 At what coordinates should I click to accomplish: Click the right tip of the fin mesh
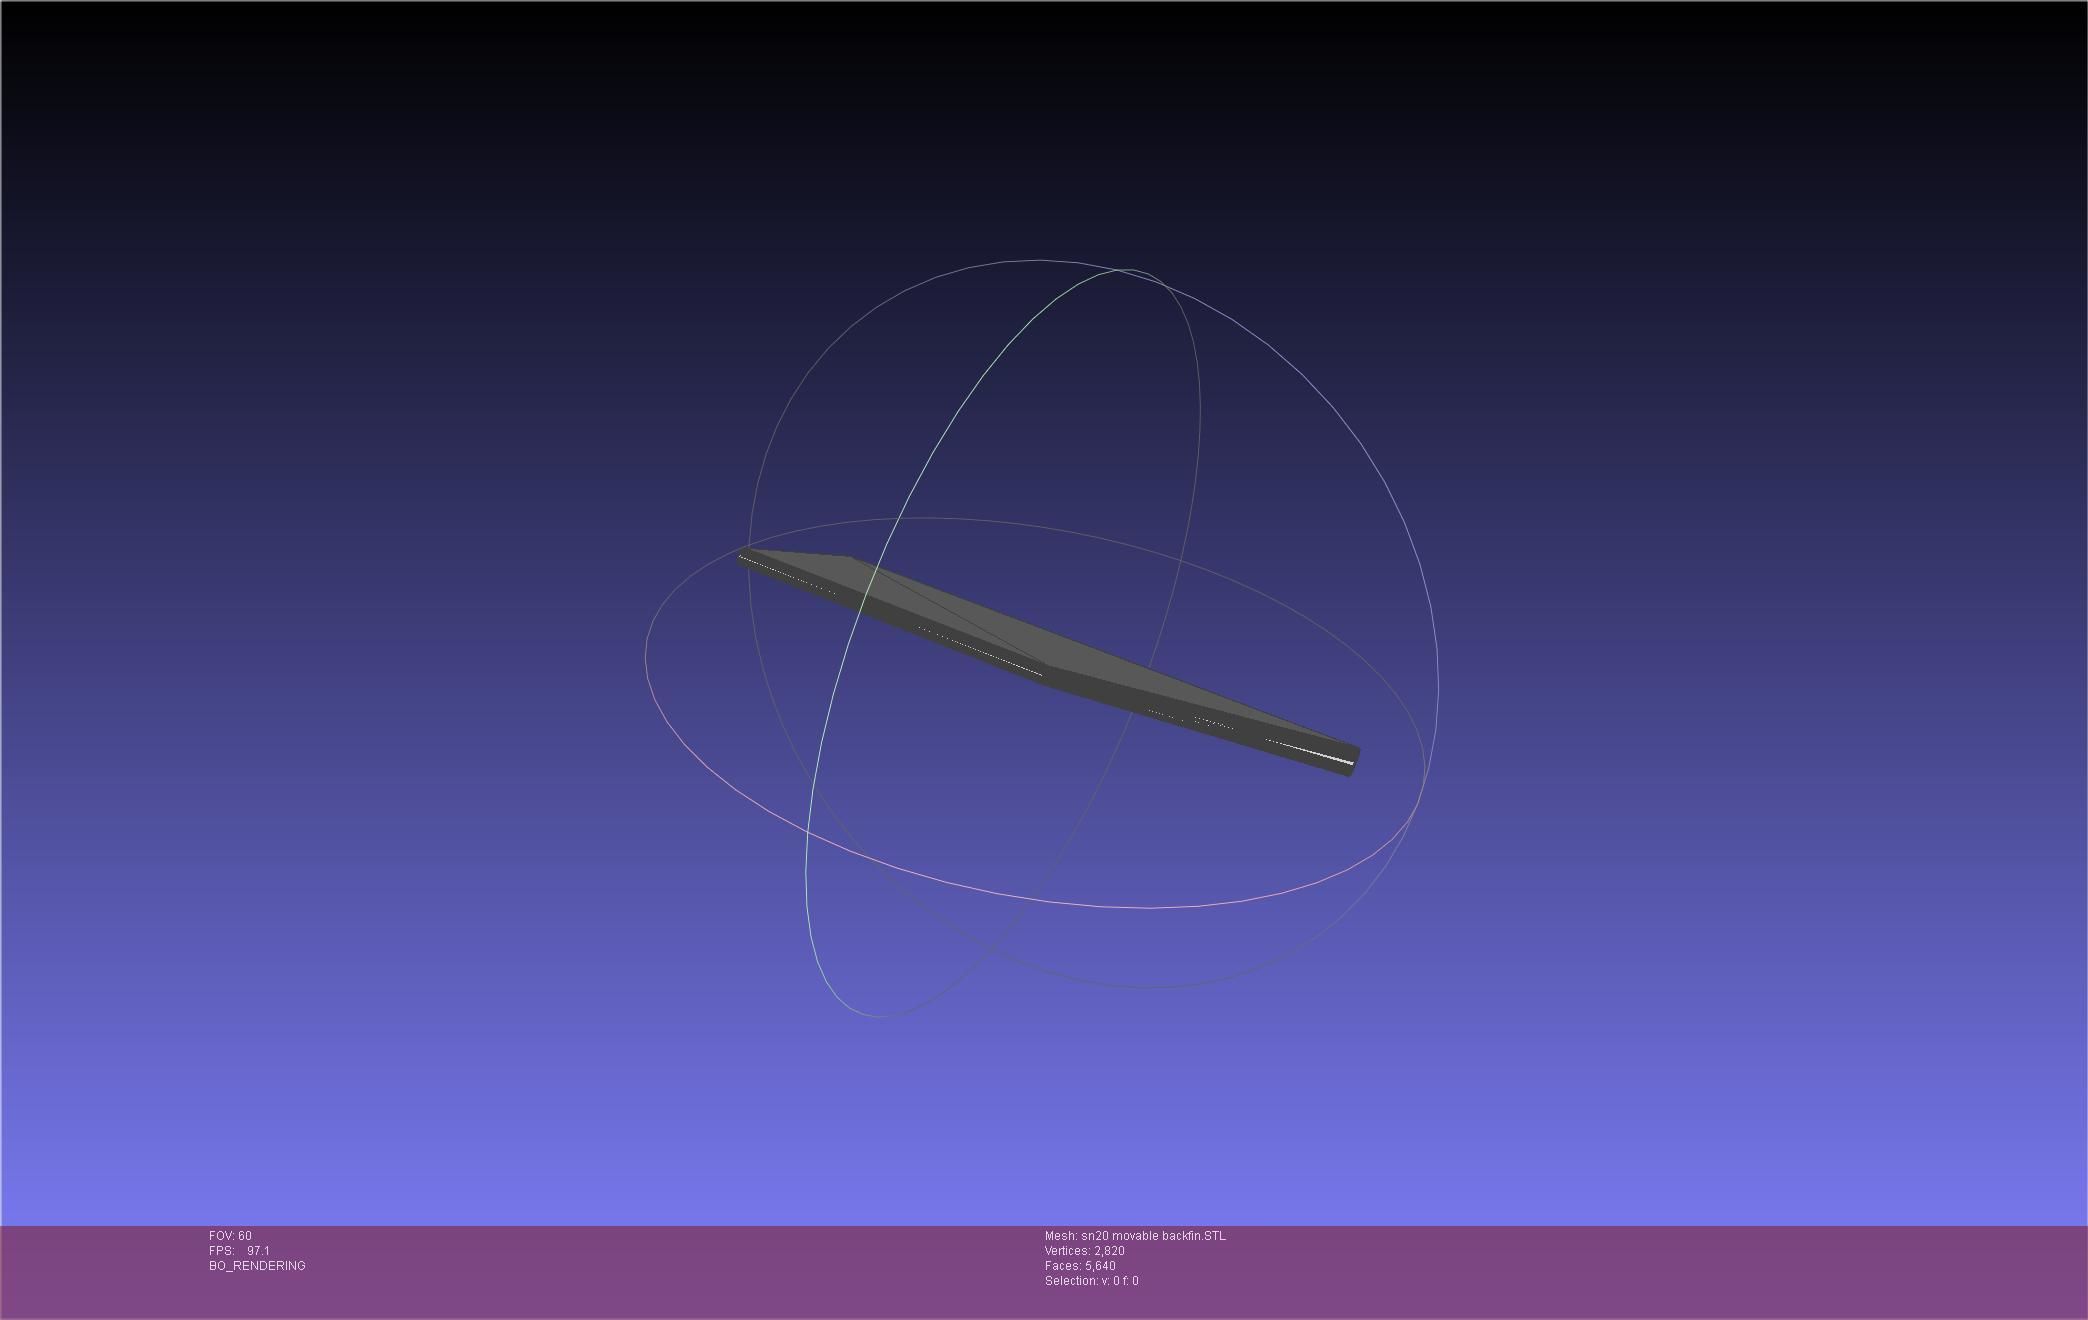click(1355, 758)
